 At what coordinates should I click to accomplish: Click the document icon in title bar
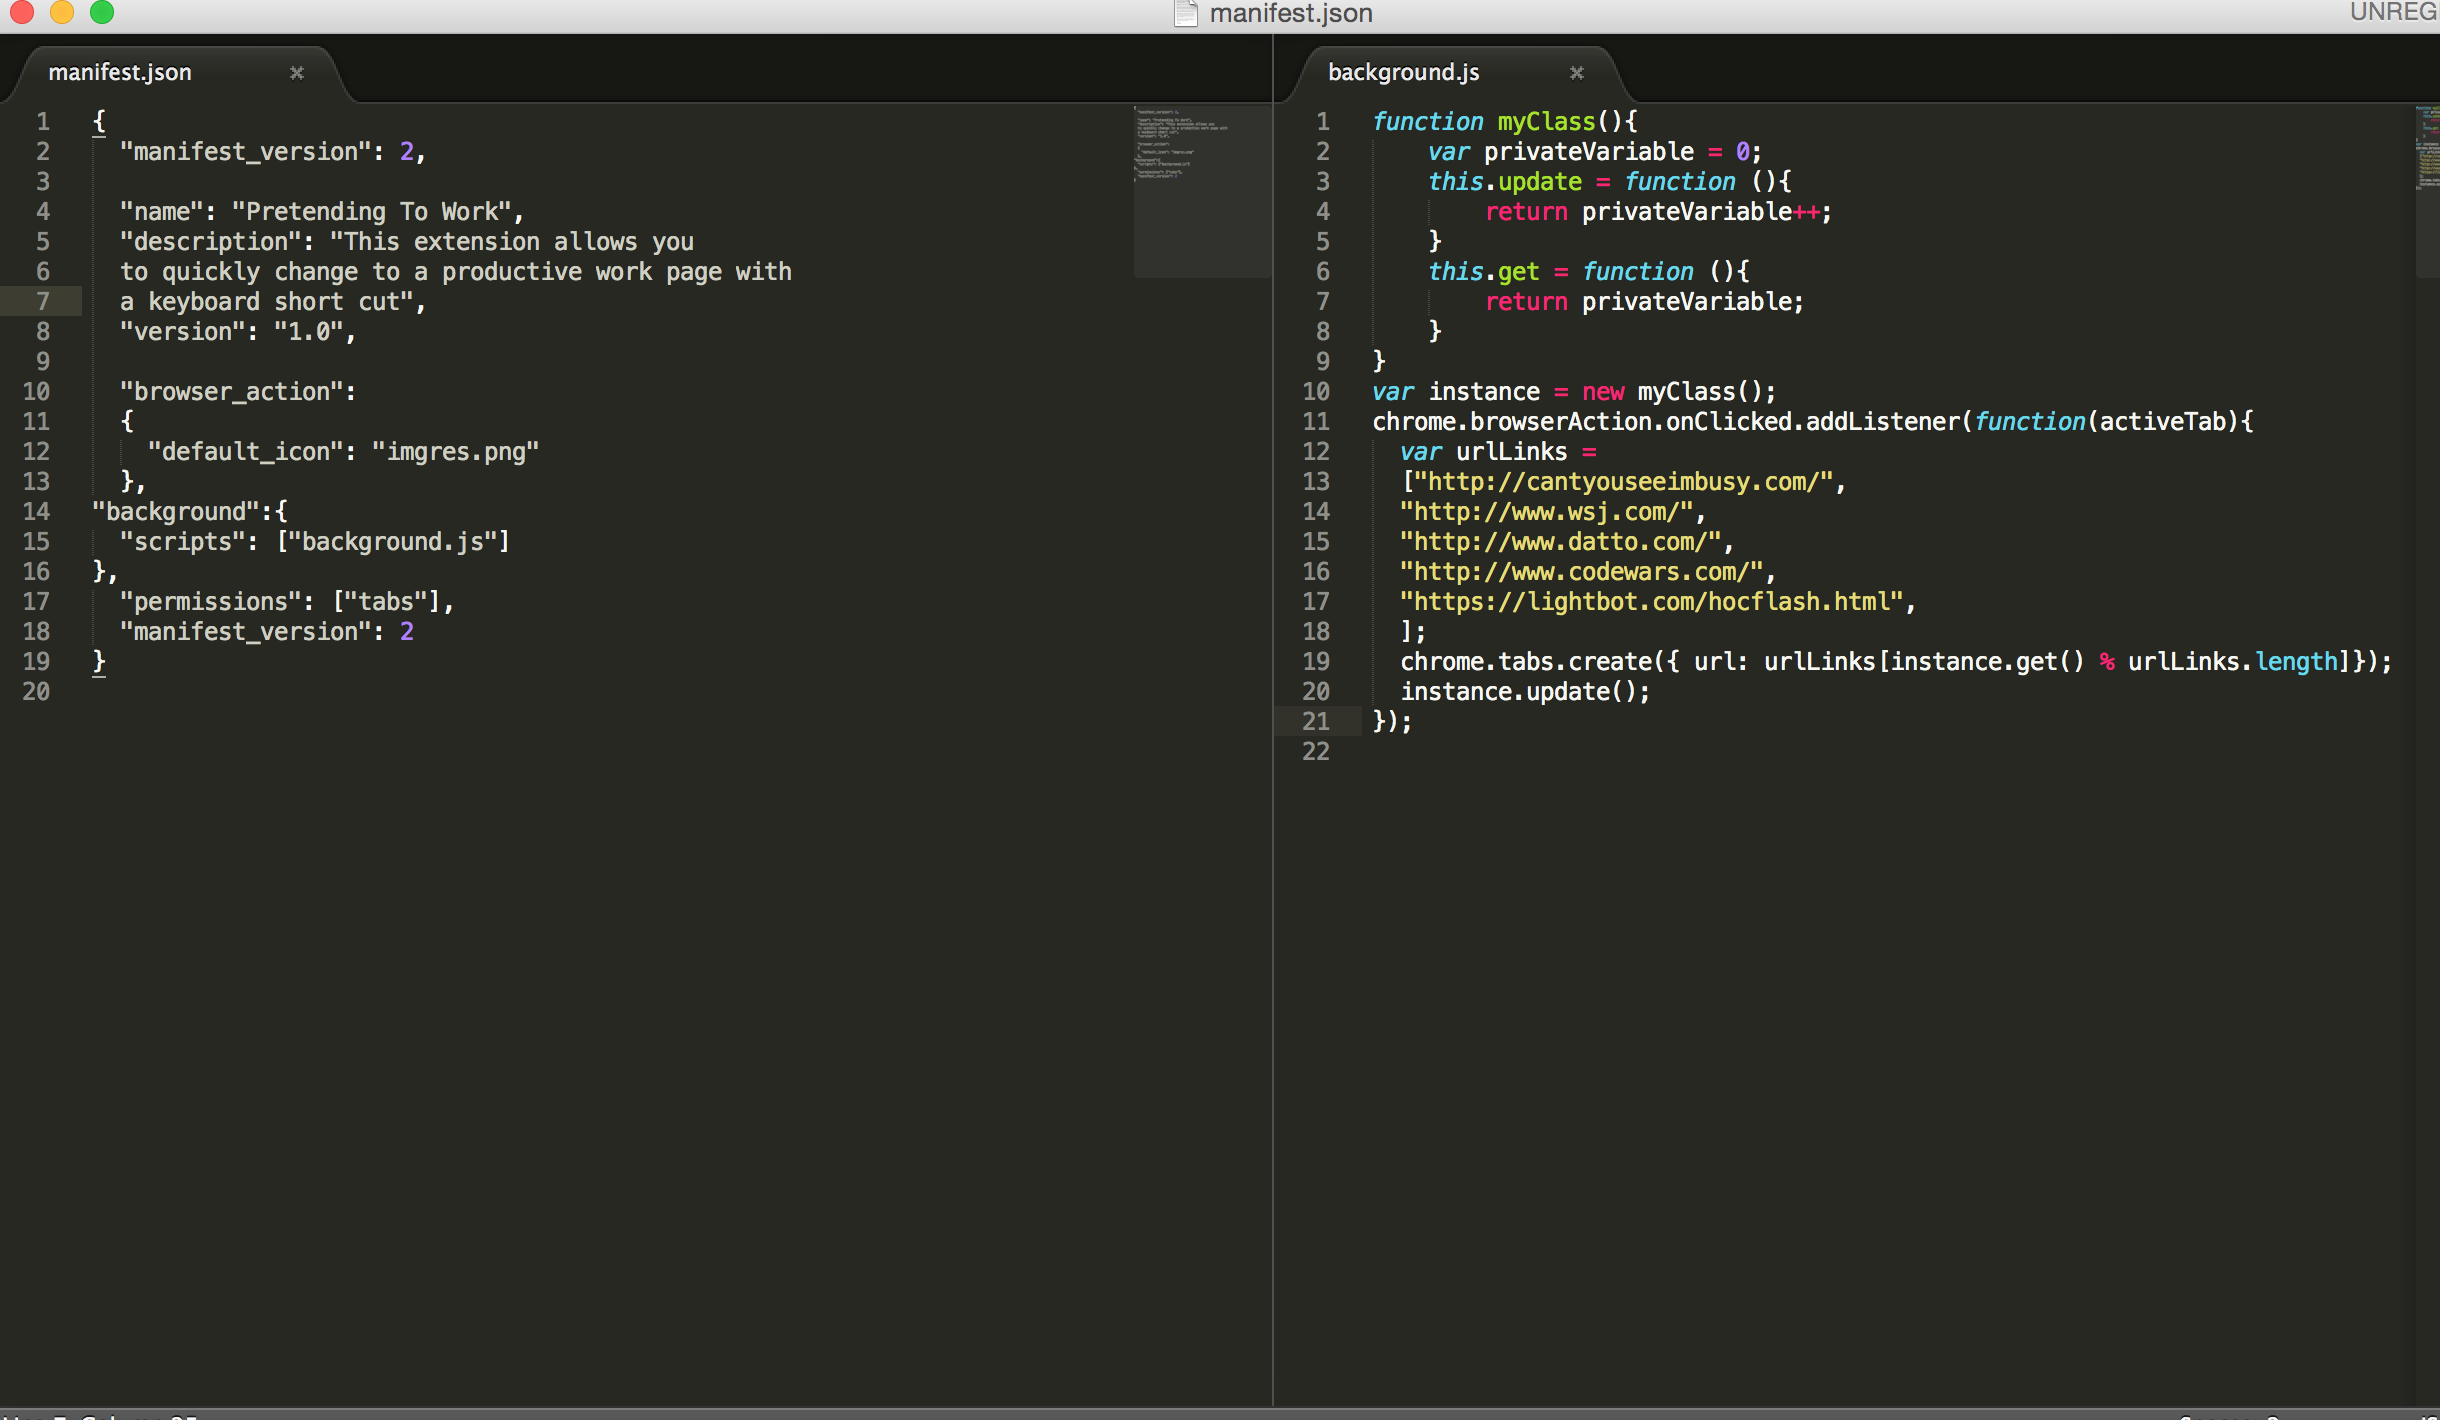[1186, 13]
